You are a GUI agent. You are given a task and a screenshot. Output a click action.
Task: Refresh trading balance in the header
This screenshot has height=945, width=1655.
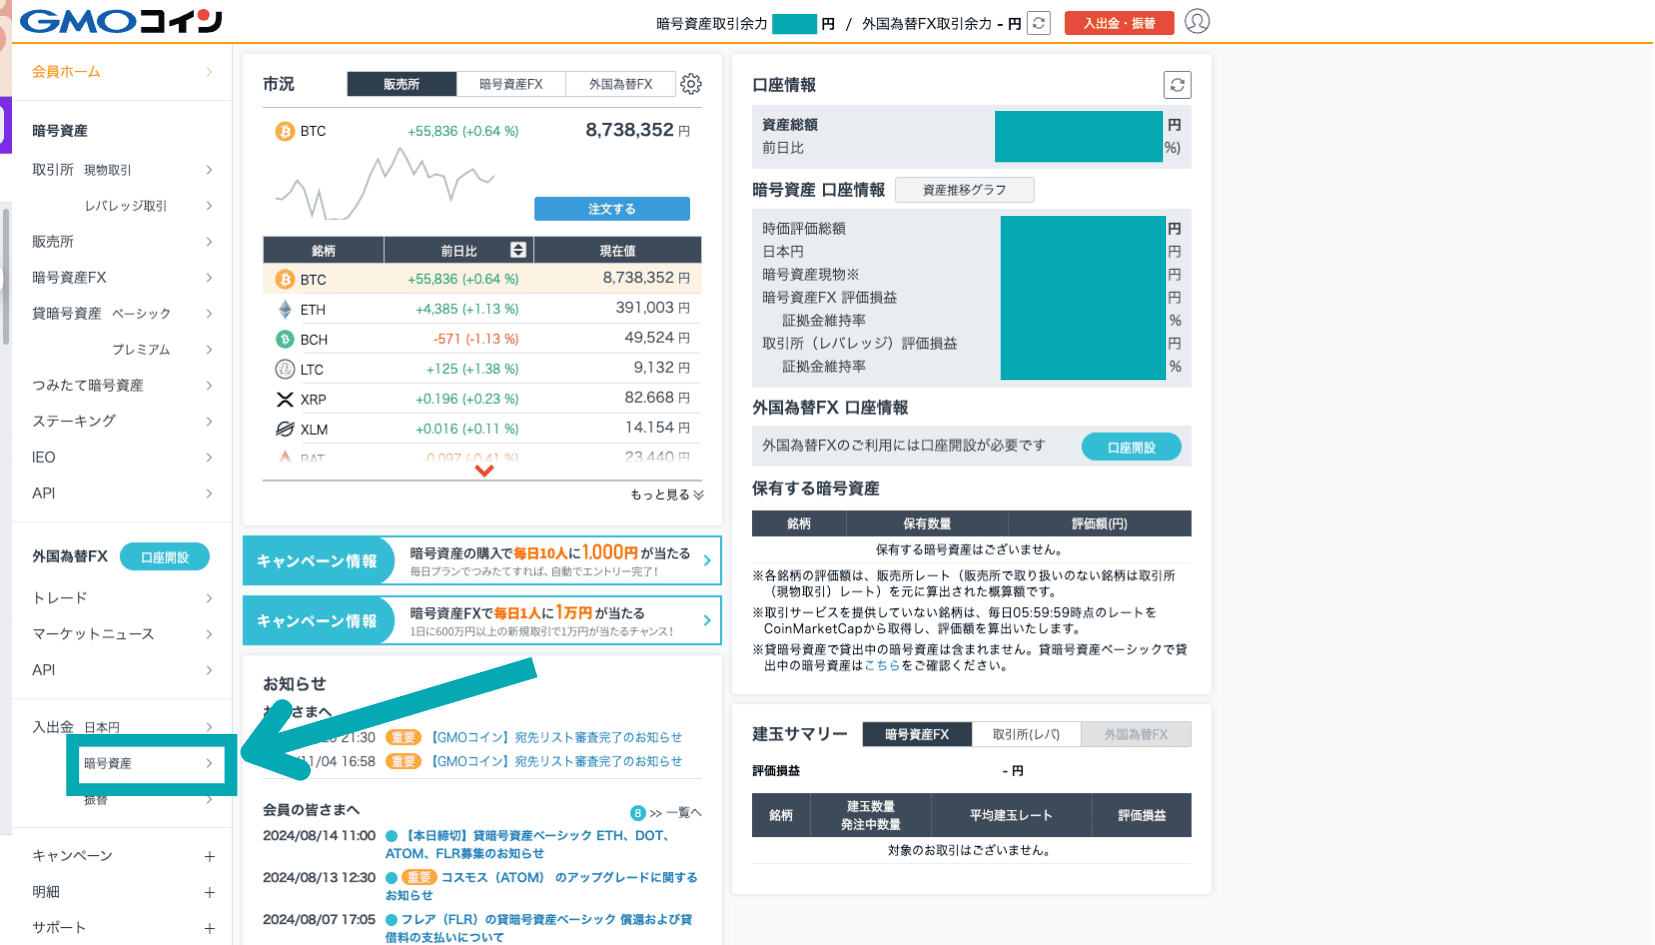point(1039,23)
